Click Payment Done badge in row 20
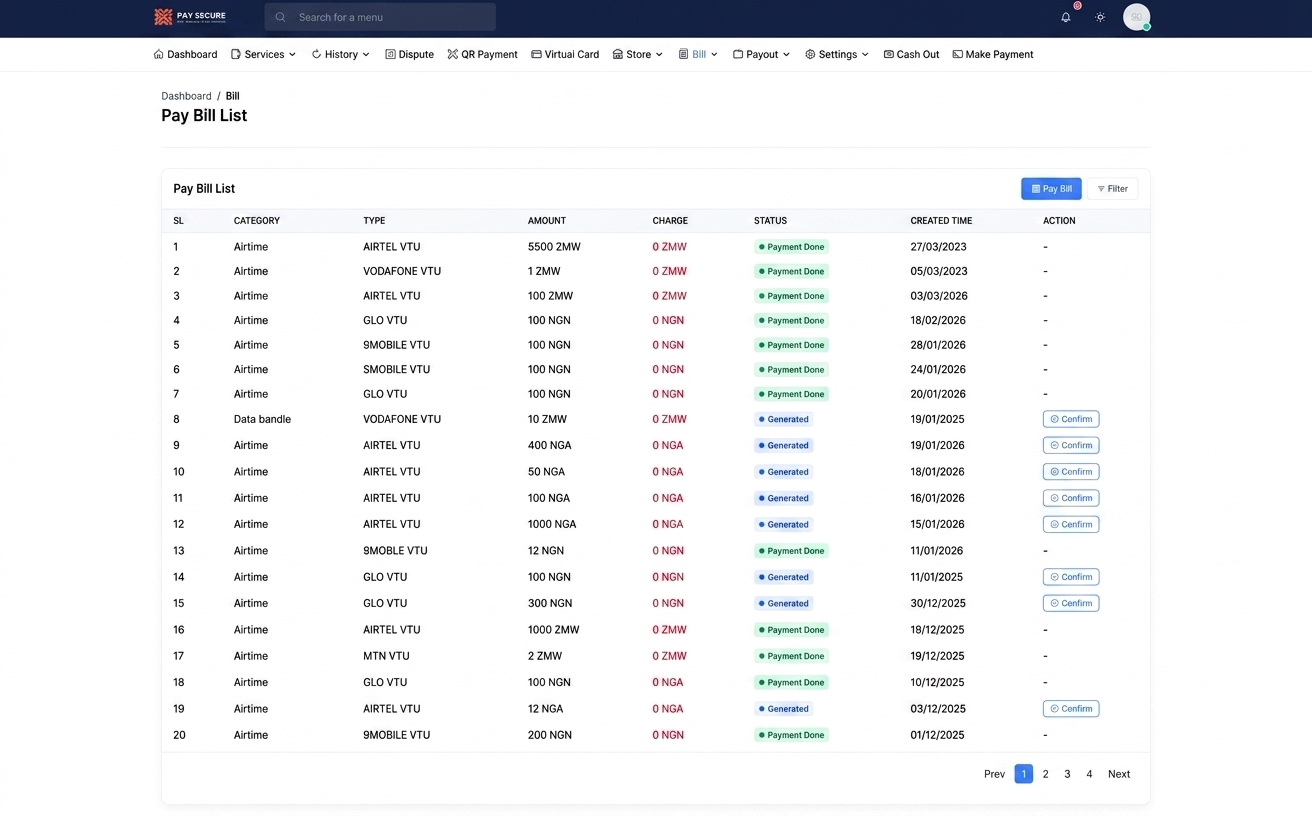This screenshot has height=816, width=1312. click(791, 735)
